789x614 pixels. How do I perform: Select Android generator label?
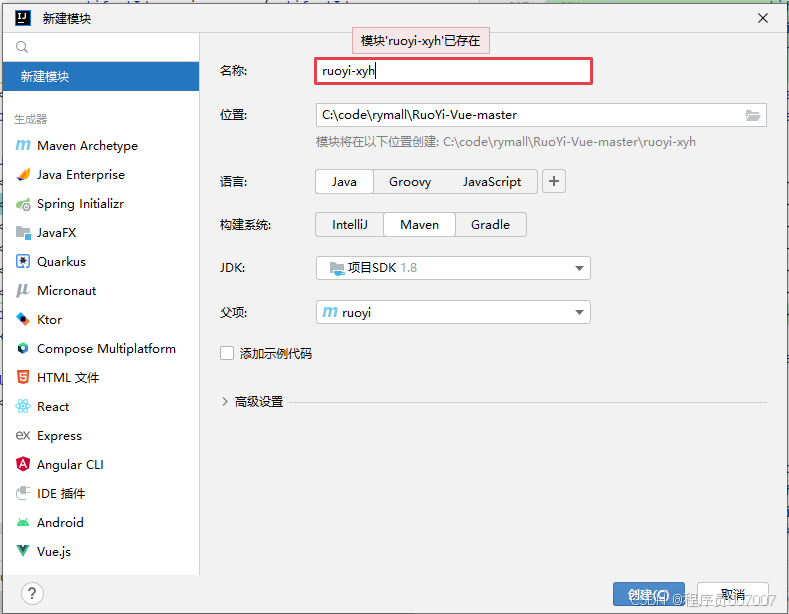pyautogui.click(x=60, y=522)
